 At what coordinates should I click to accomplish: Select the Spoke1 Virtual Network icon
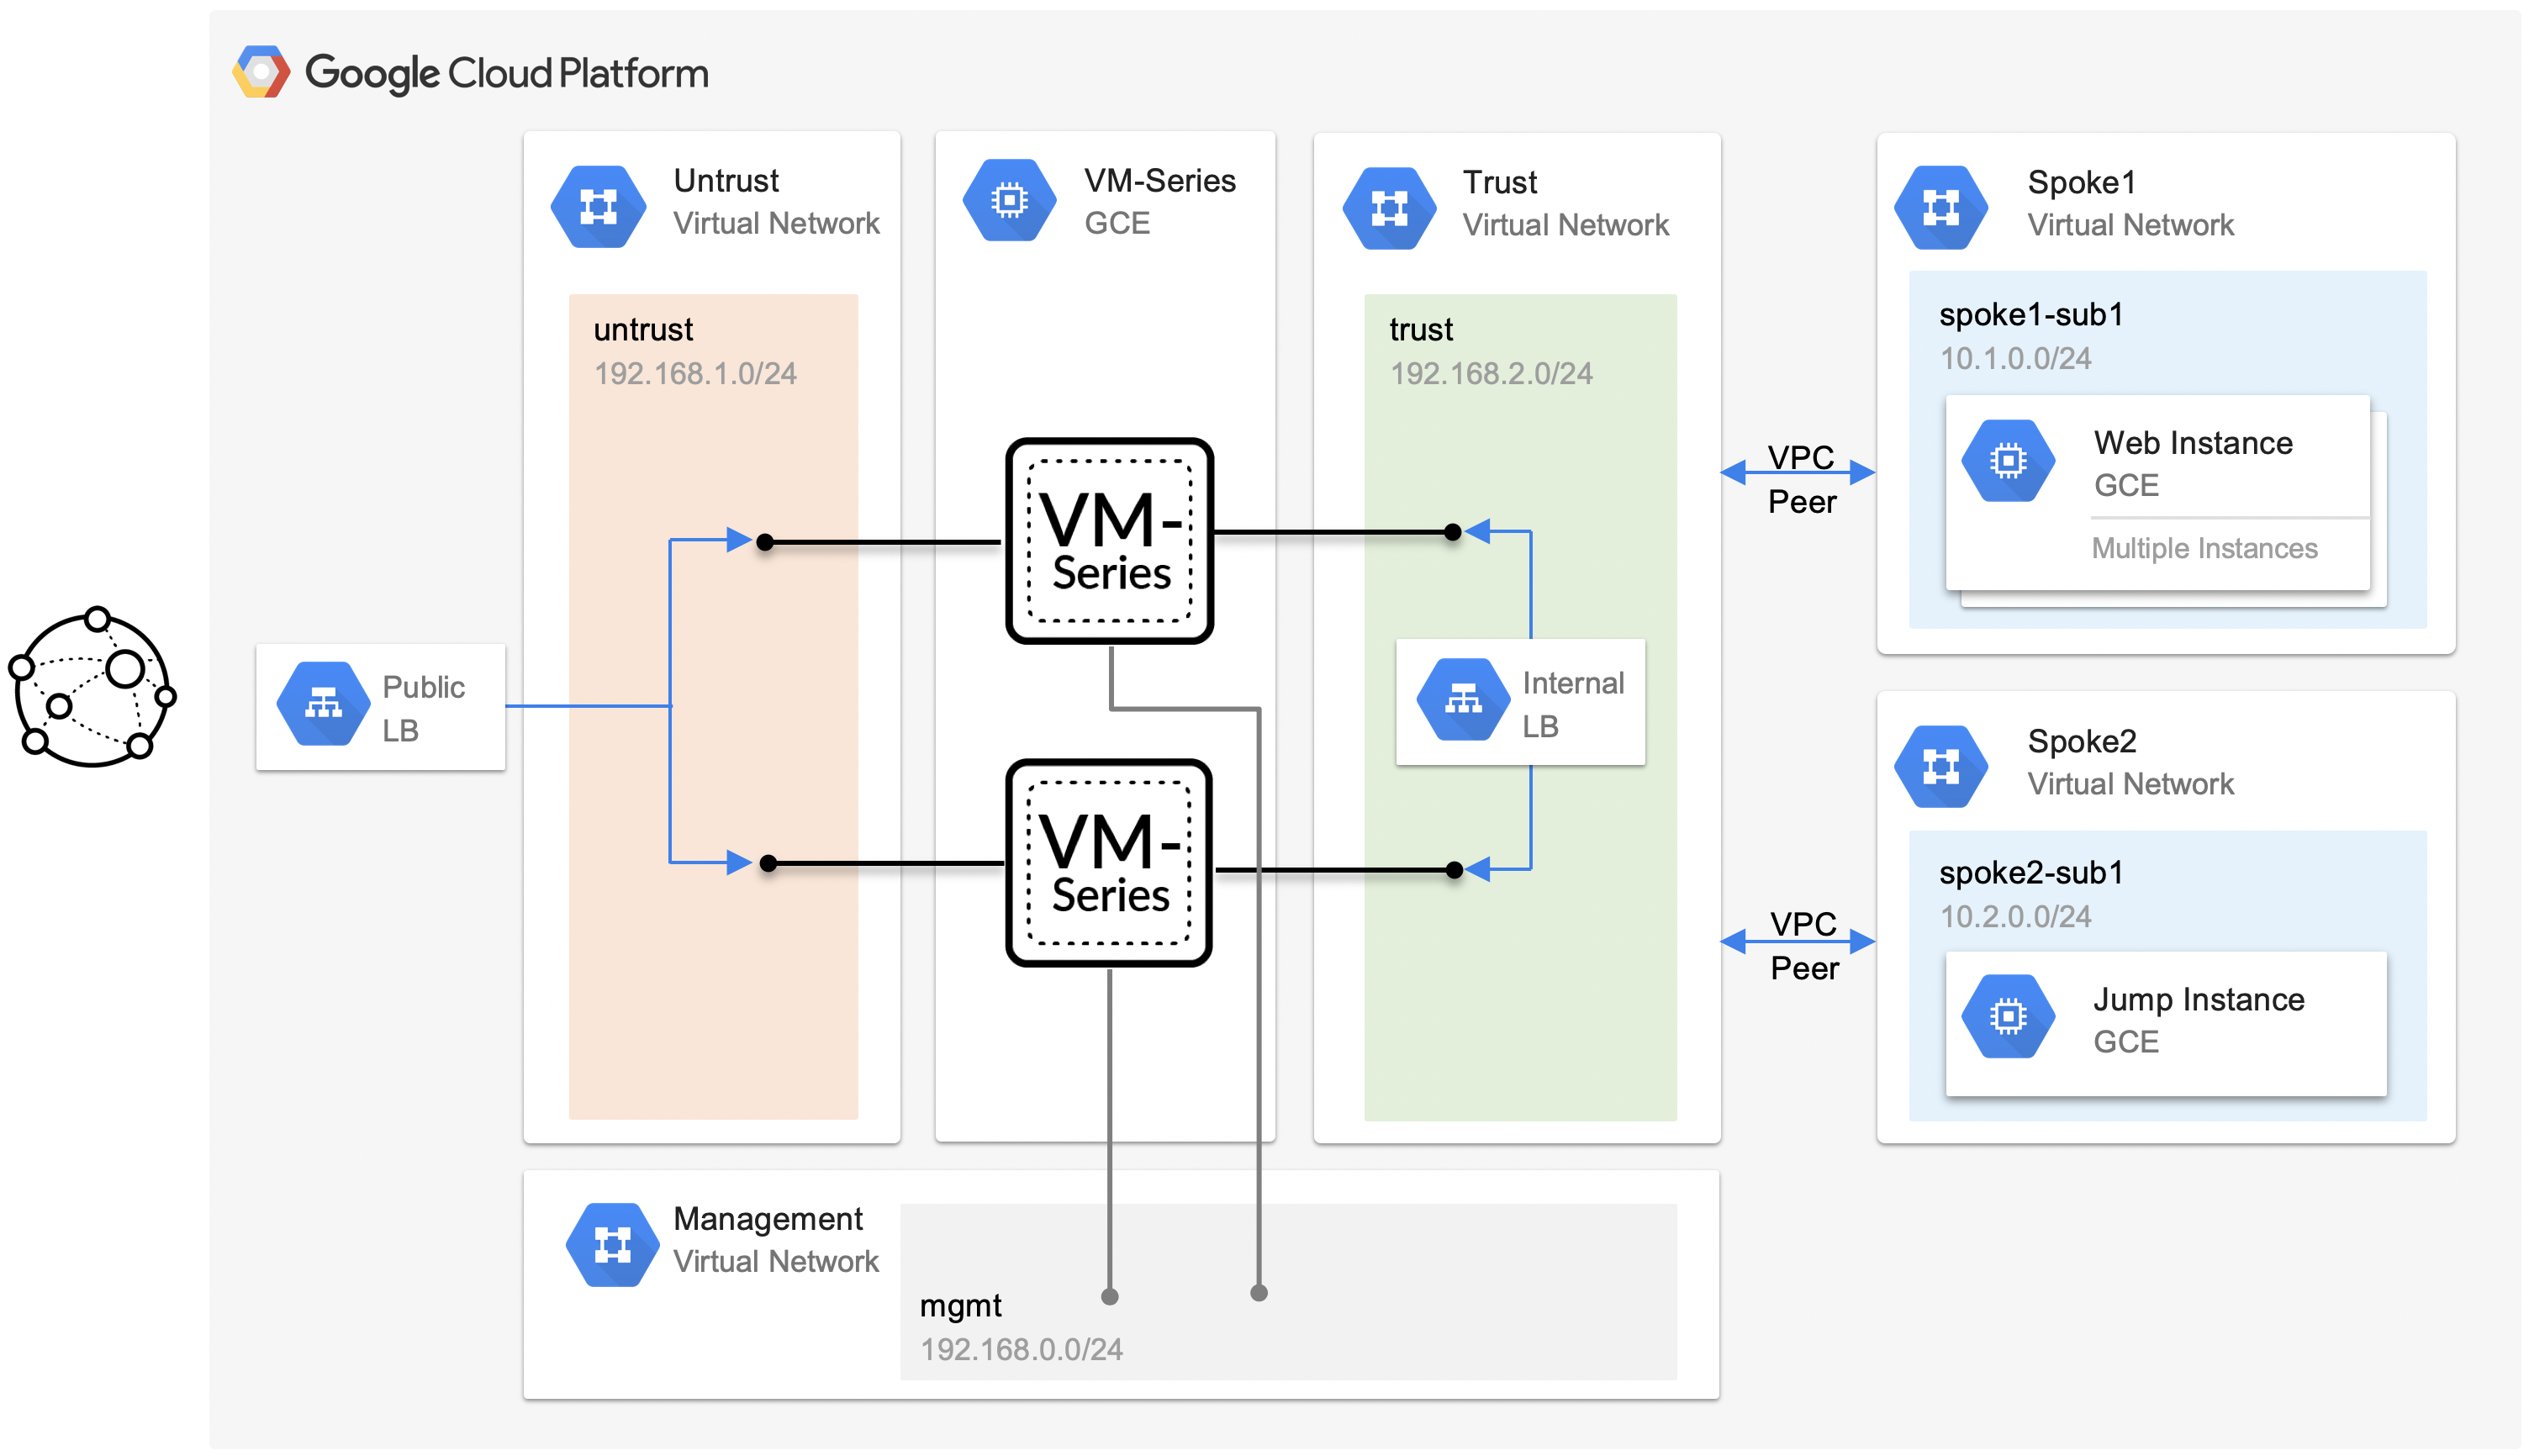pos(1940,208)
